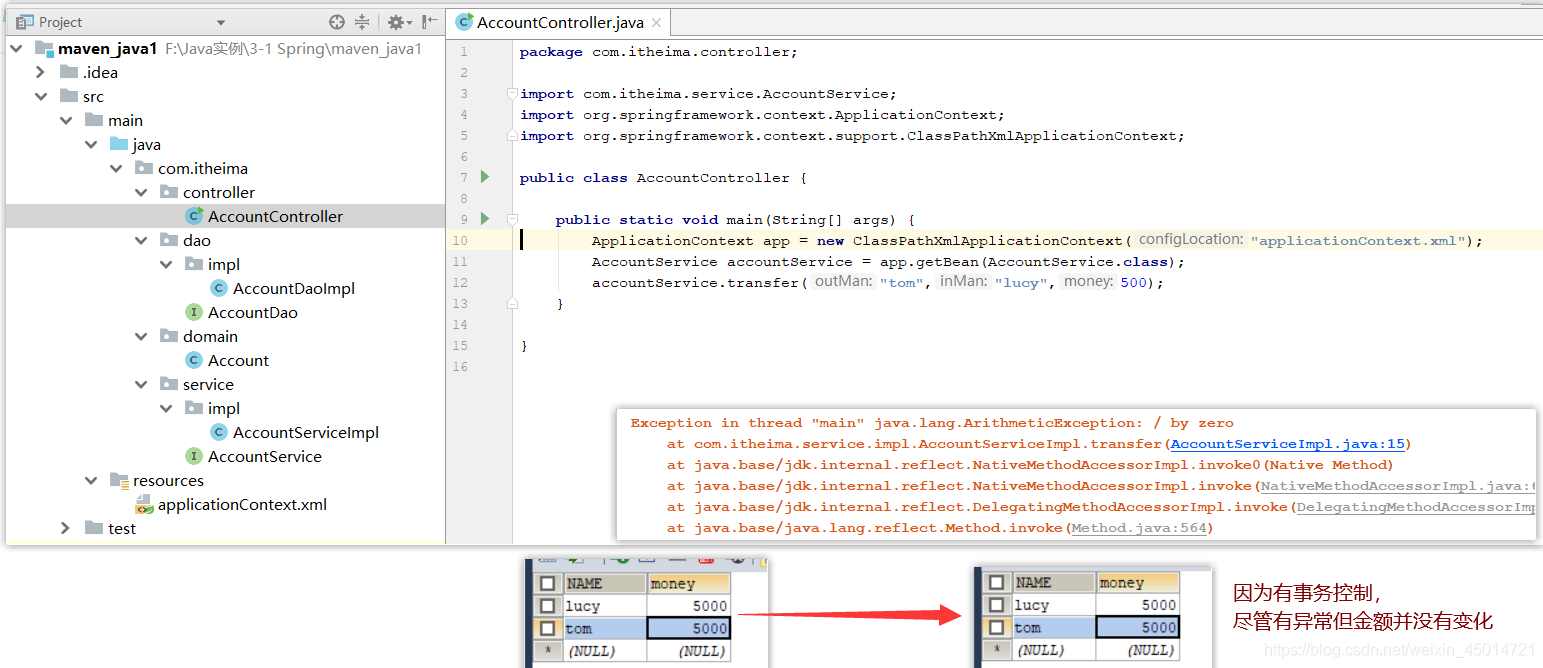Screen dimensions: 1543x668
Task: Click "applicationContext.xml" string in code
Action: pos(1358,241)
